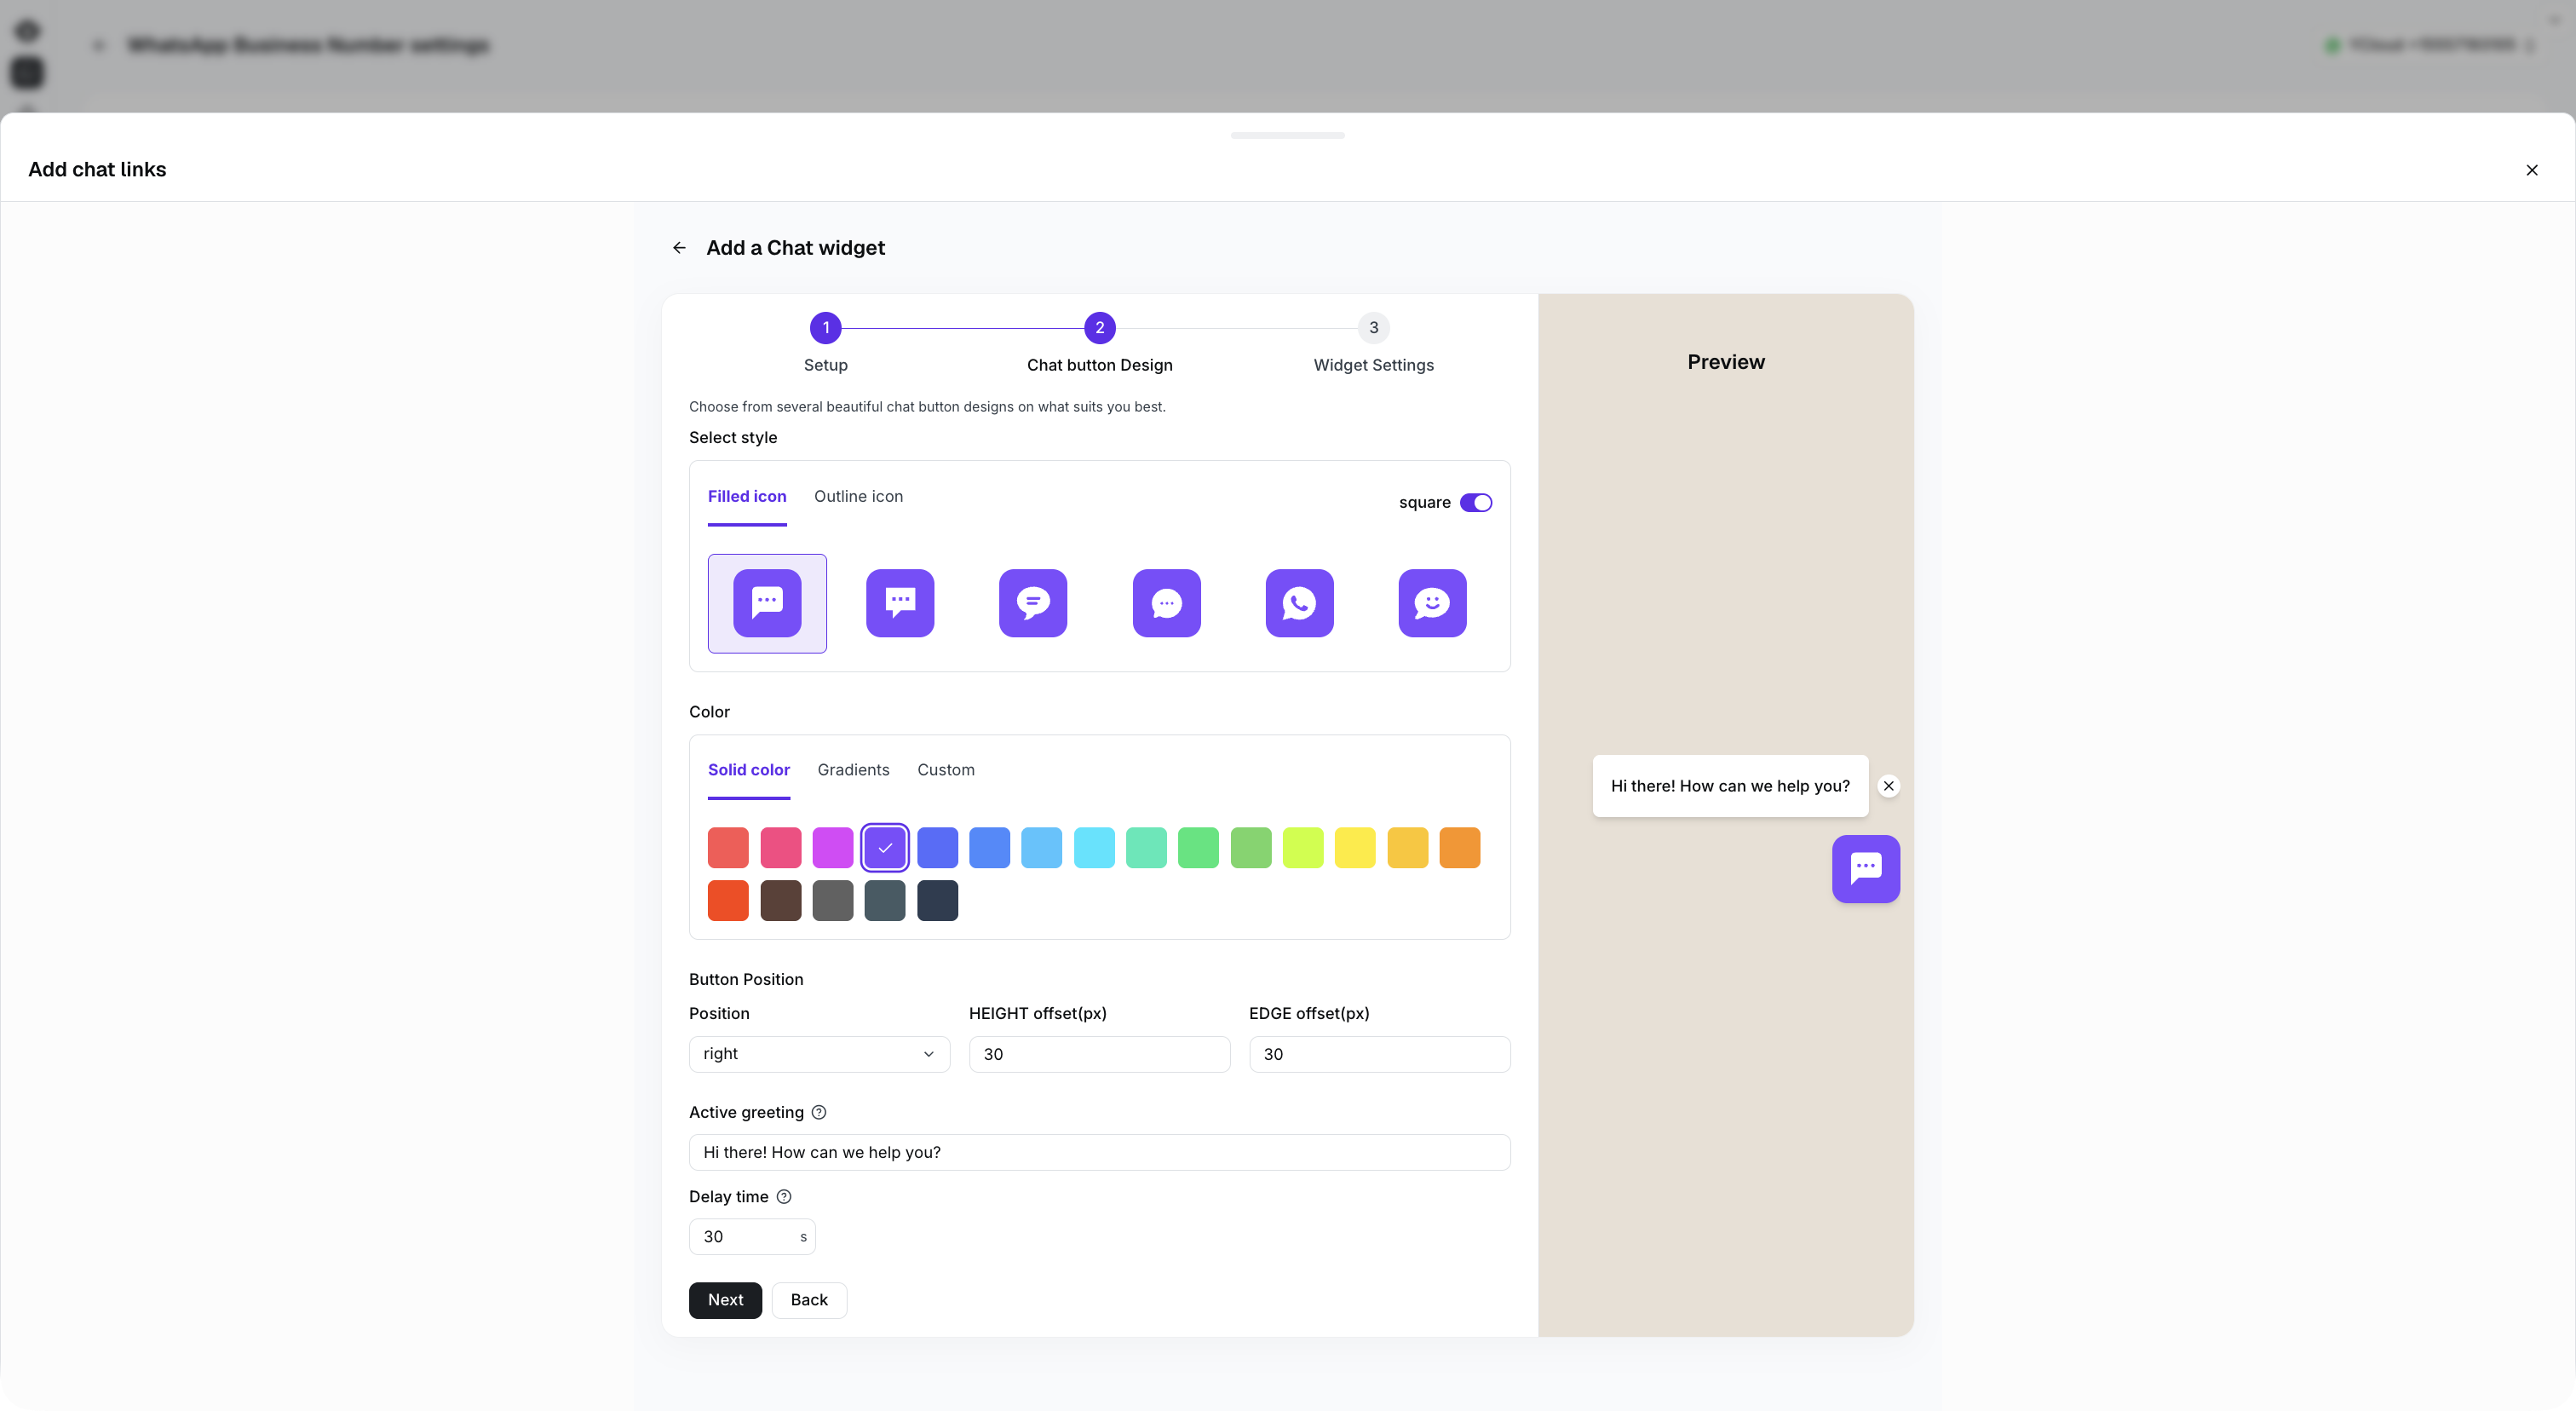Go back using the arrow beside Add a Chat widget

(x=679, y=248)
